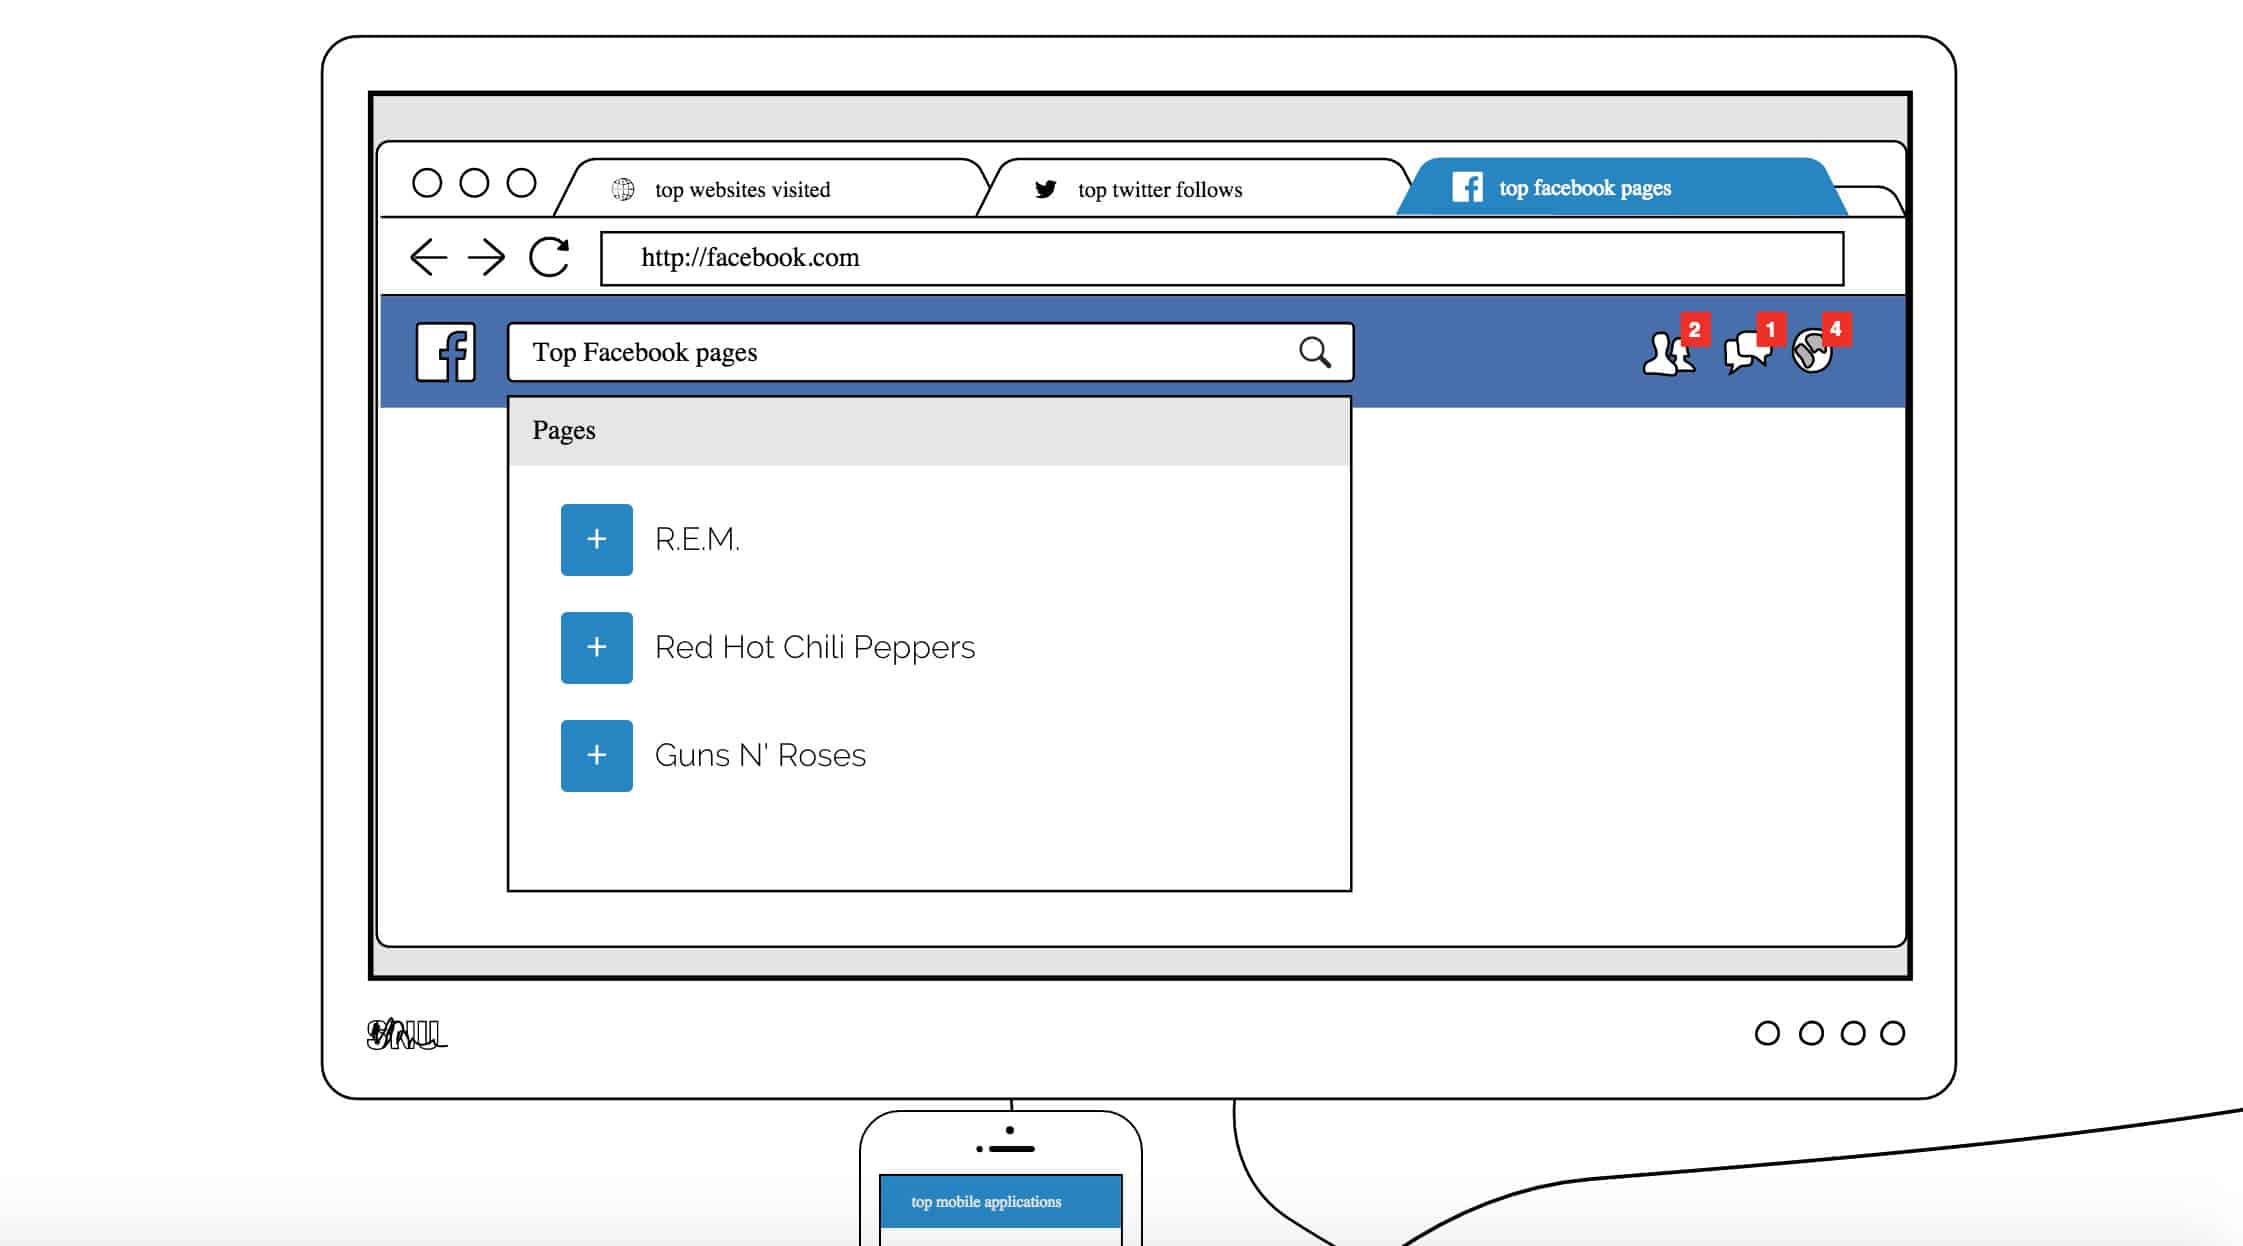The image size is (2243, 1246).
Task: Click the Twitter bird tab icon
Action: 1046,189
